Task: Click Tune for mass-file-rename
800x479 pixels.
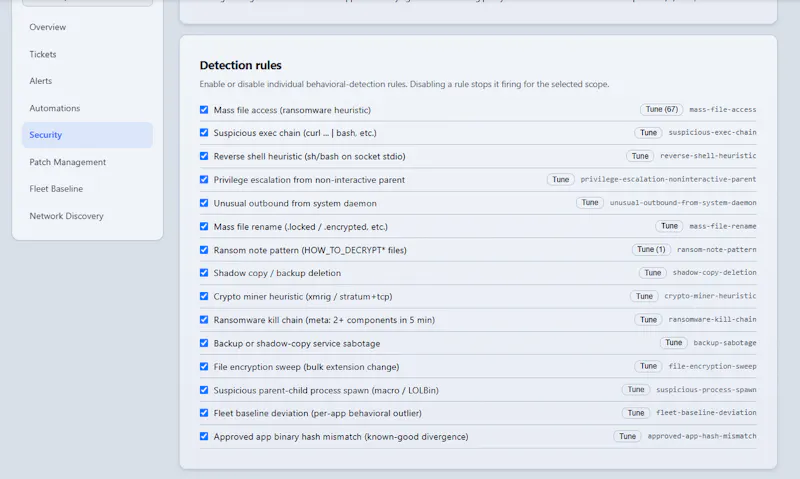Action: point(669,226)
